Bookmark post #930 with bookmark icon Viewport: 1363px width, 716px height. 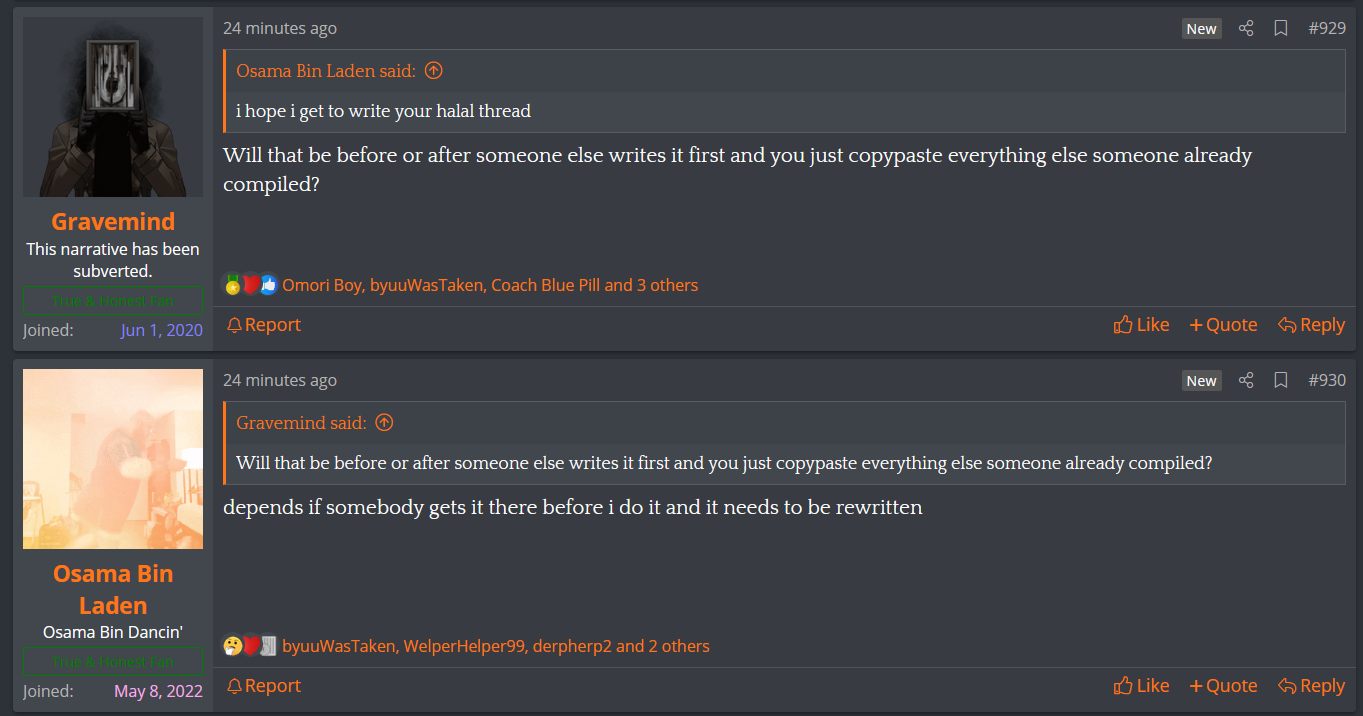click(x=1280, y=380)
